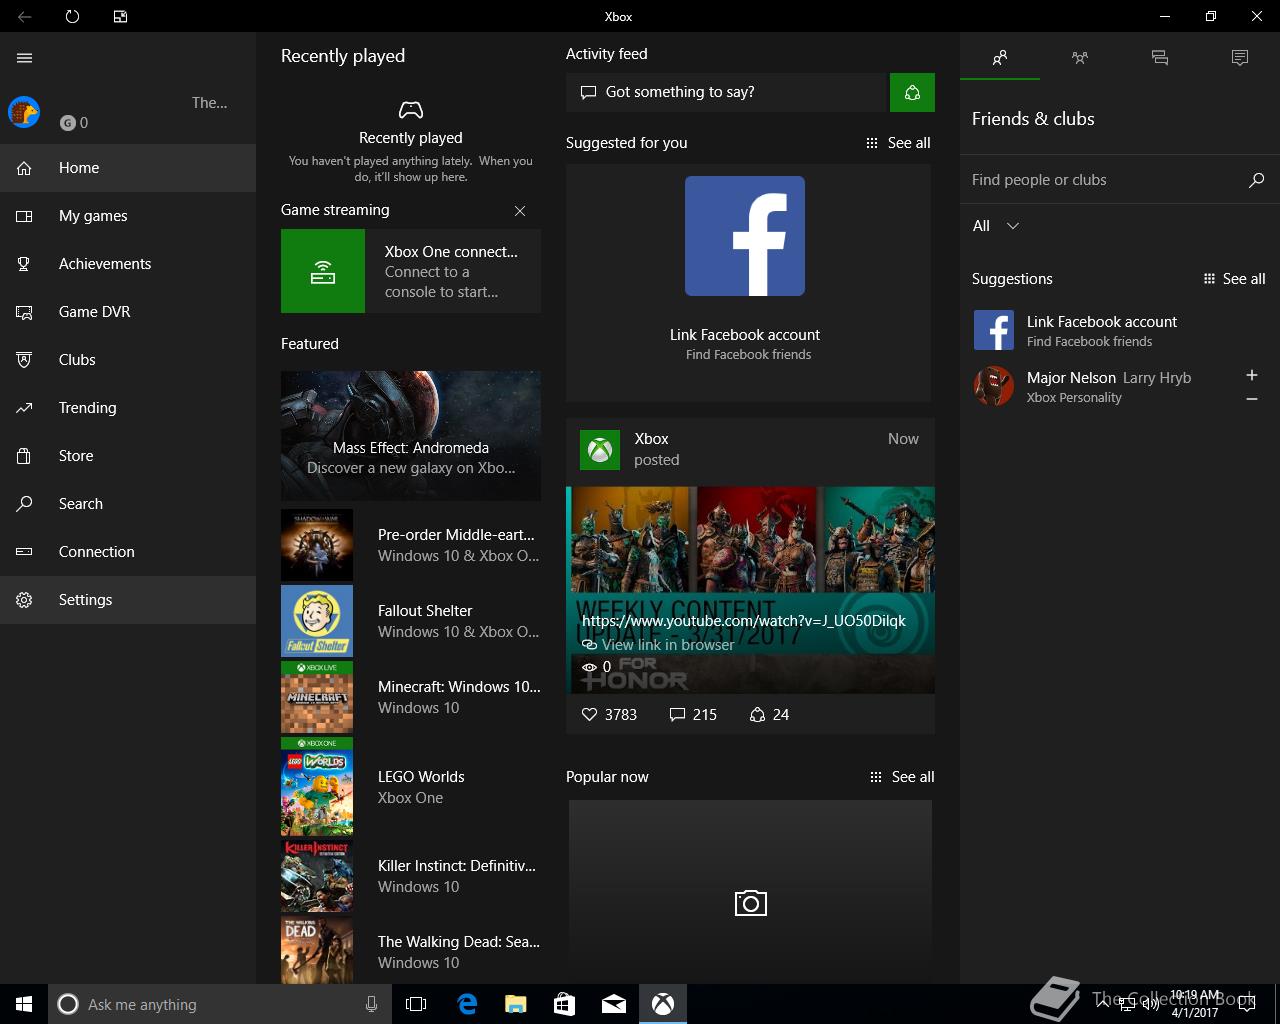
Task: Open Settings in sidebar
Action: [128, 600]
